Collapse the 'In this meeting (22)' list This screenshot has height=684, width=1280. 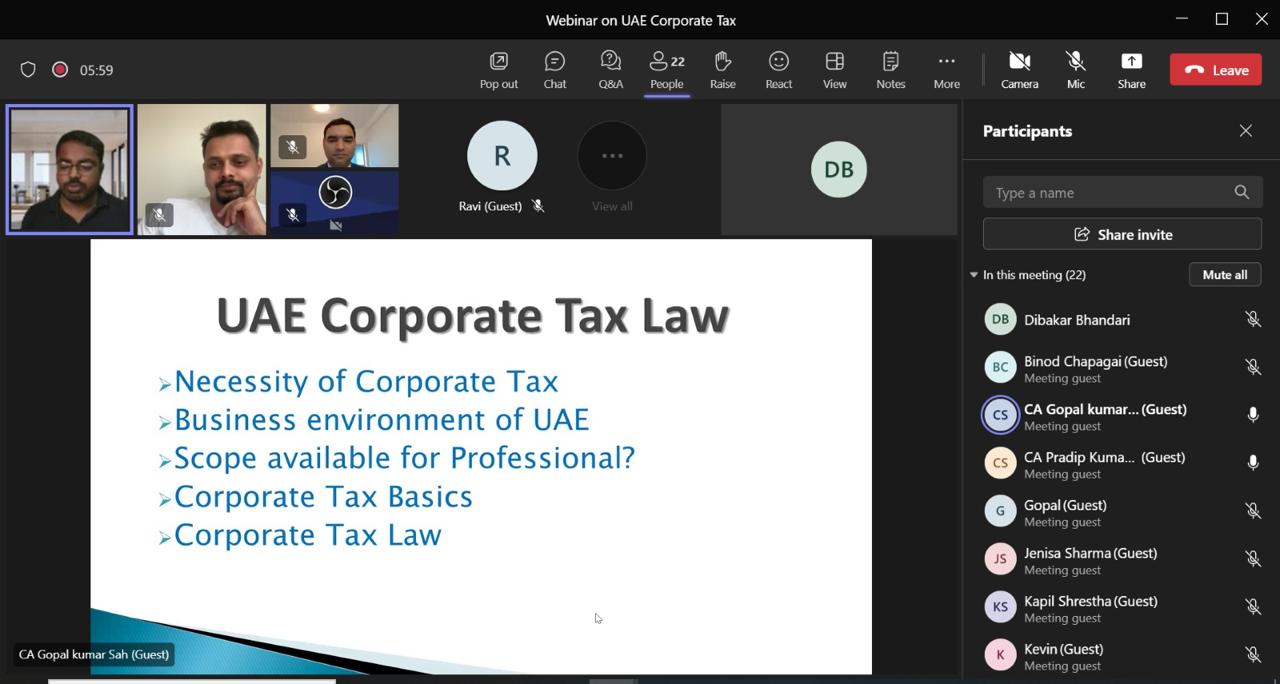click(x=974, y=275)
